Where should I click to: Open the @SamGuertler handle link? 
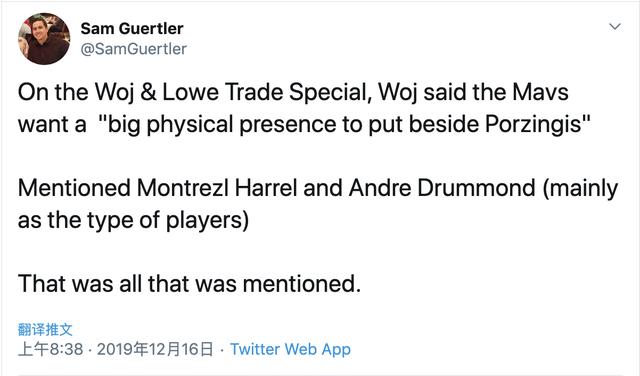pyautogui.click(x=133, y=49)
